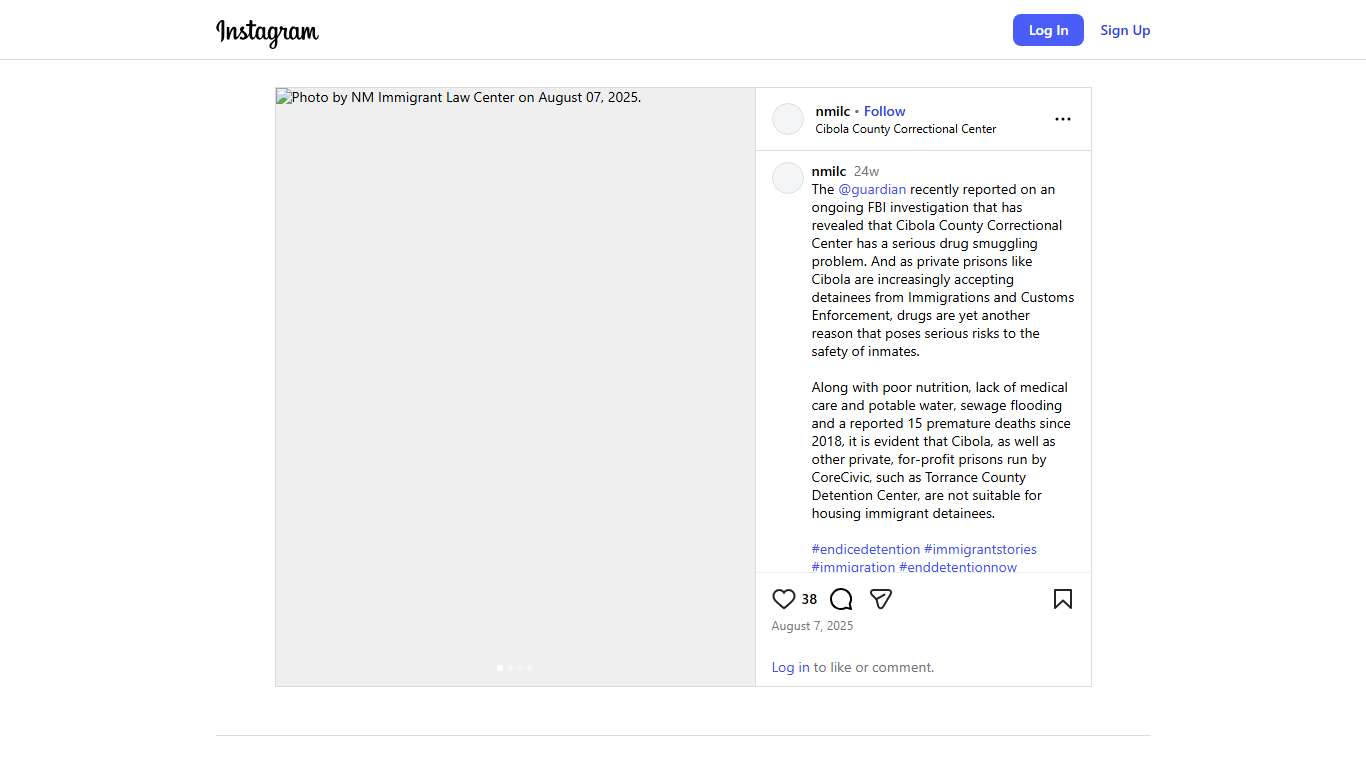Click the Sign Up link
This screenshot has width=1366, height=768.
pyautogui.click(x=1125, y=30)
